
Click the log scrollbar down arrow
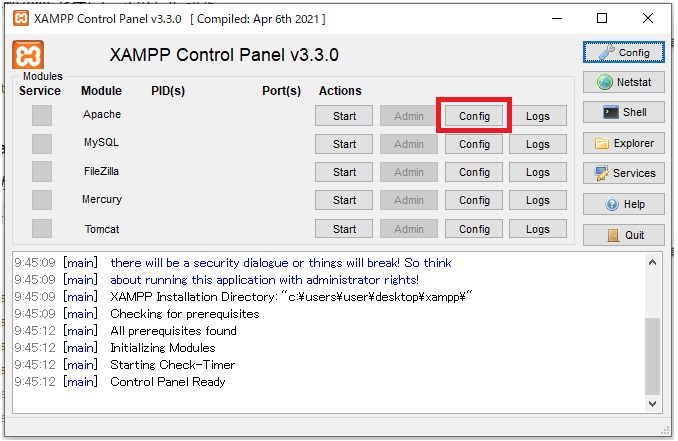coord(652,403)
